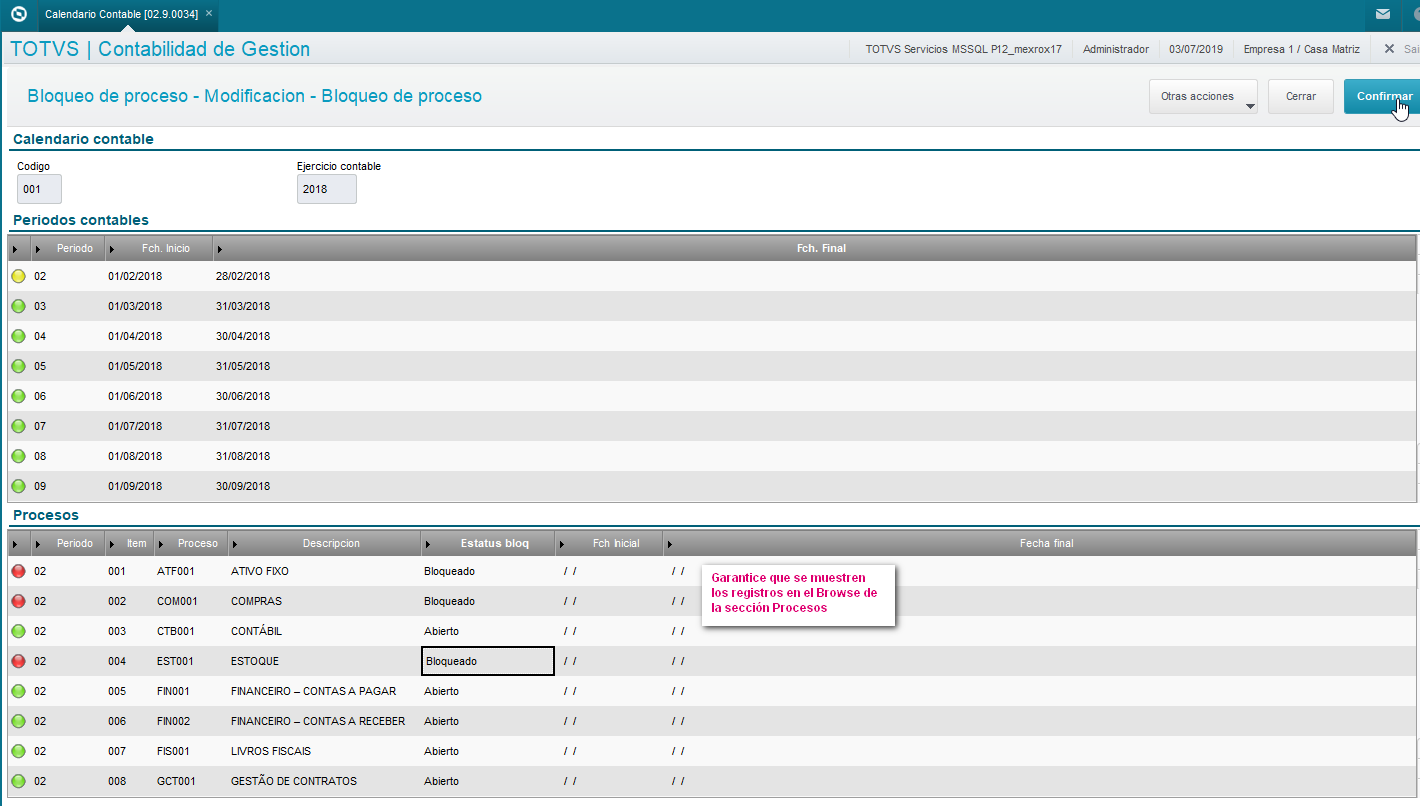This screenshot has height=806, width=1420.
Task: Click green status icon of period 05
Action: 18,366
